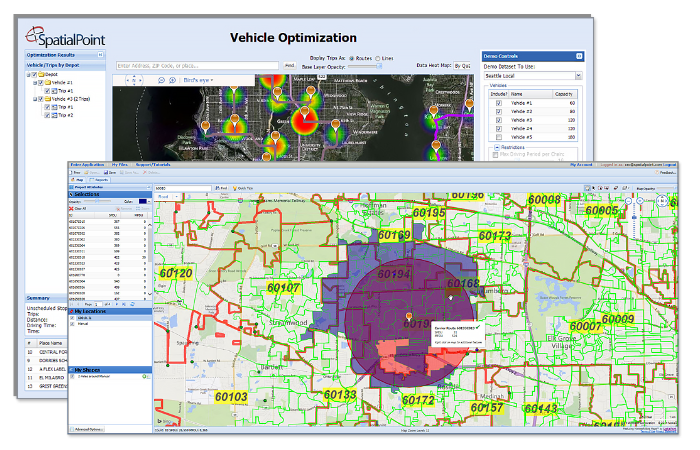
Task: Open the Seattle Local dataset dropdown
Action: click(x=579, y=76)
